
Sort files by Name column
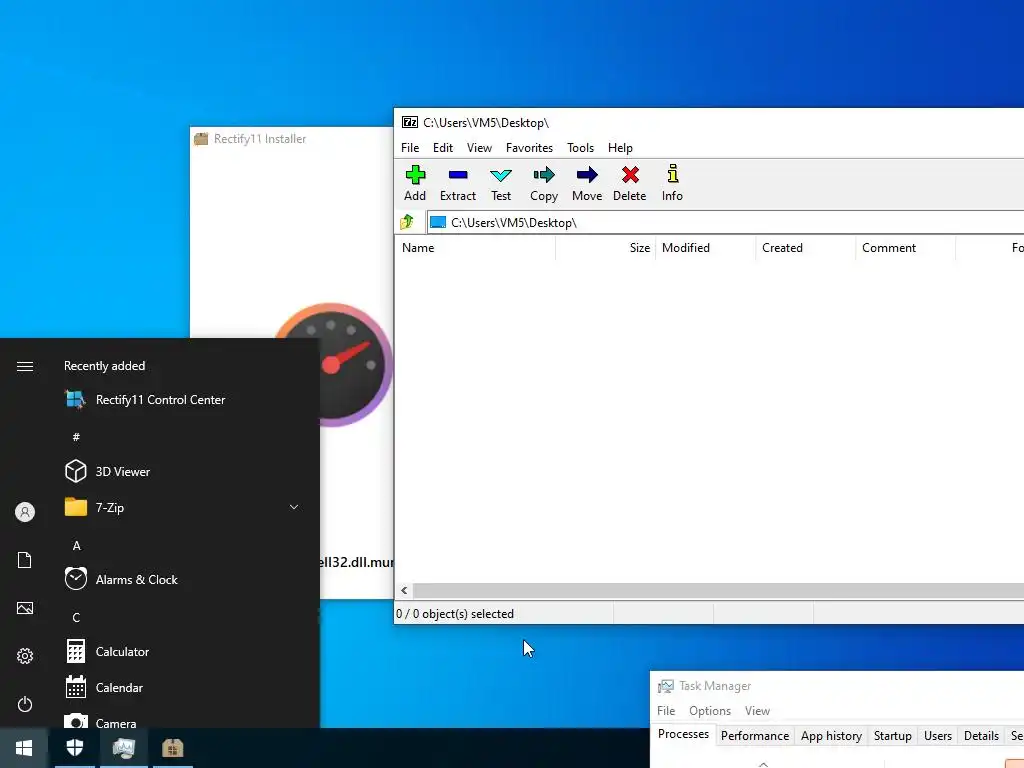pyautogui.click(x=475, y=248)
